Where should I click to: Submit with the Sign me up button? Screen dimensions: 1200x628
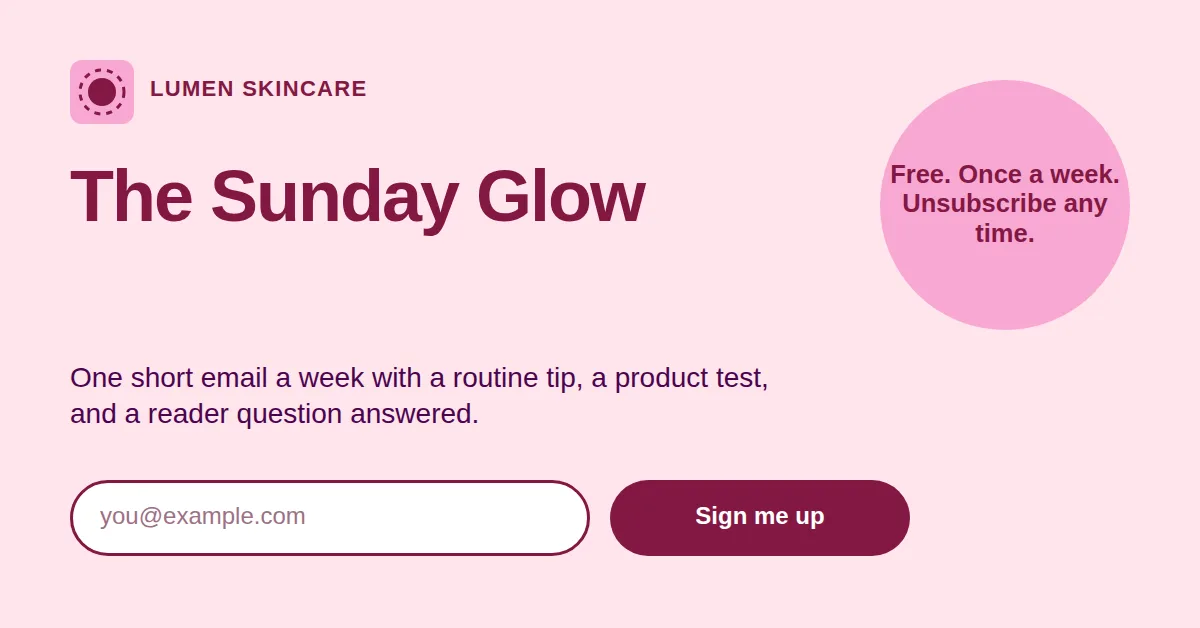tap(760, 518)
